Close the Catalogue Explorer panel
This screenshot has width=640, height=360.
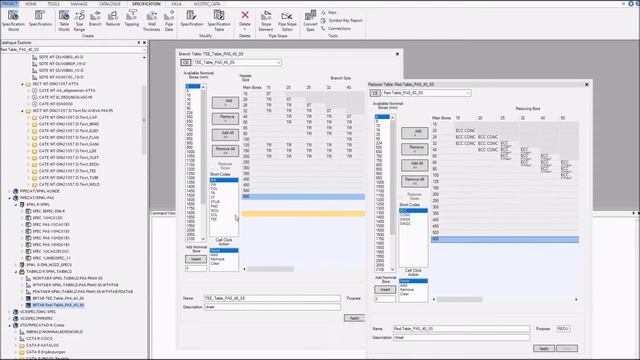pyautogui.click(x=144, y=42)
